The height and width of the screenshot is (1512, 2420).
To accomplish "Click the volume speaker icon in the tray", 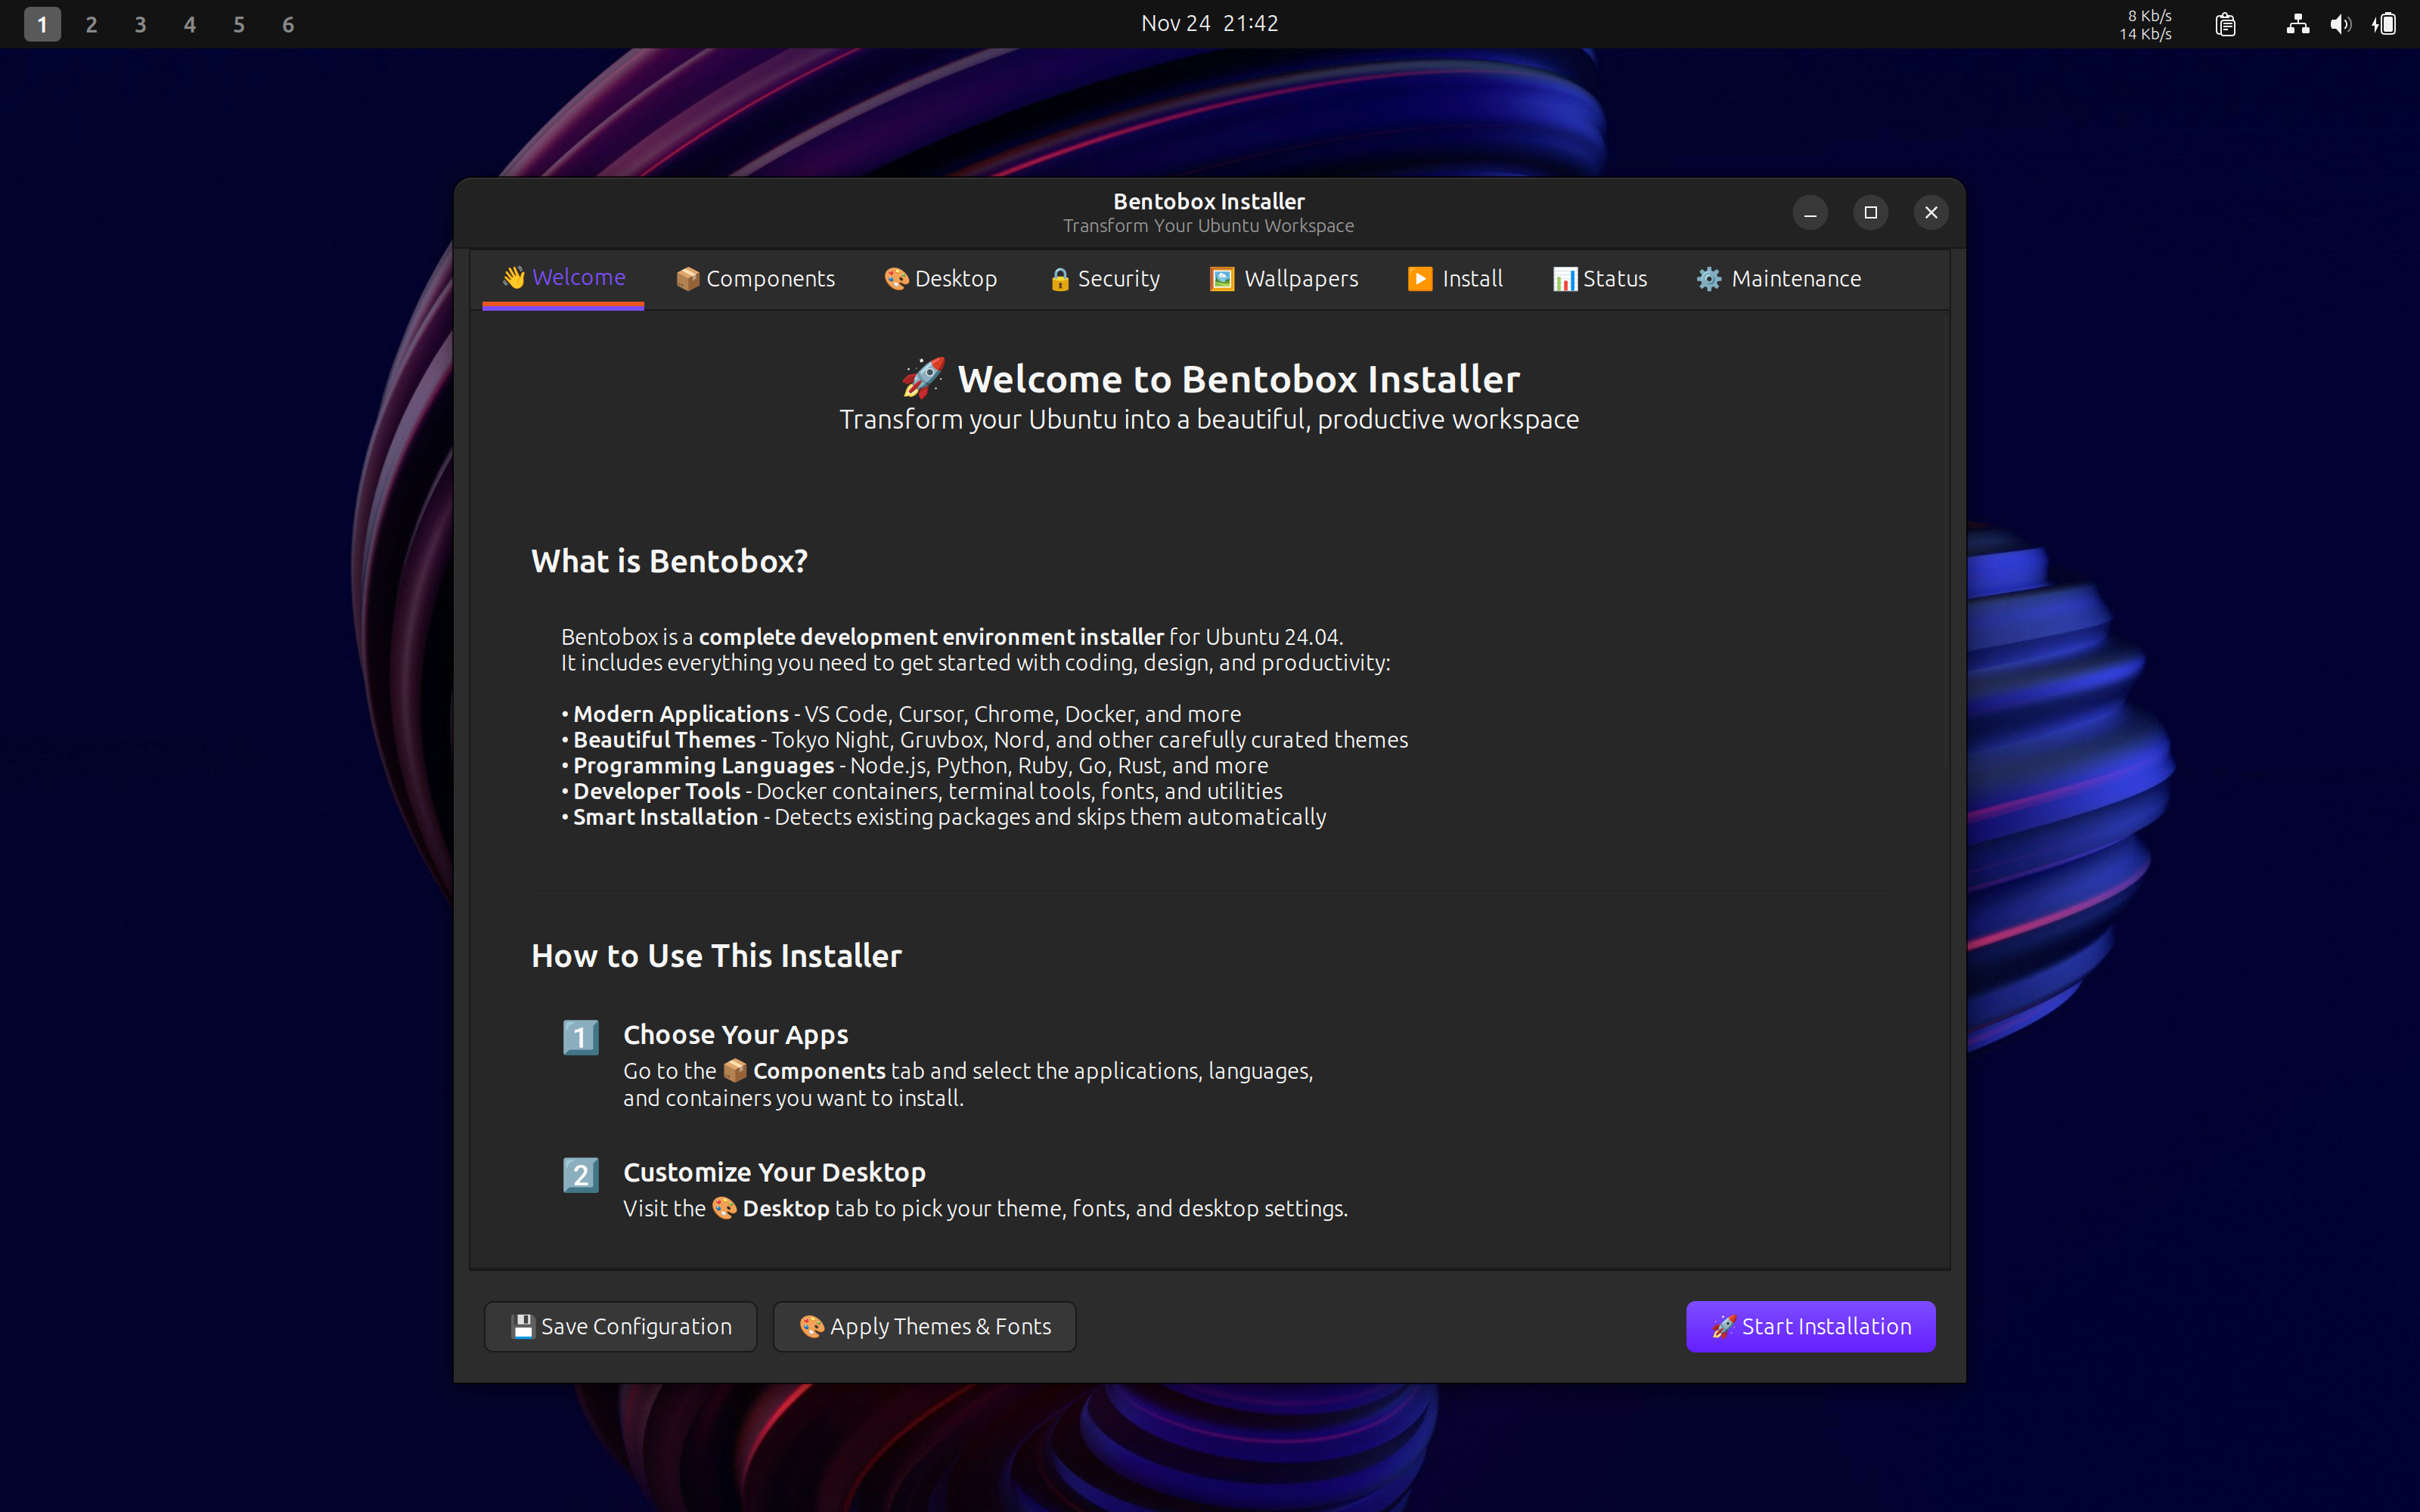I will [x=2341, y=23].
